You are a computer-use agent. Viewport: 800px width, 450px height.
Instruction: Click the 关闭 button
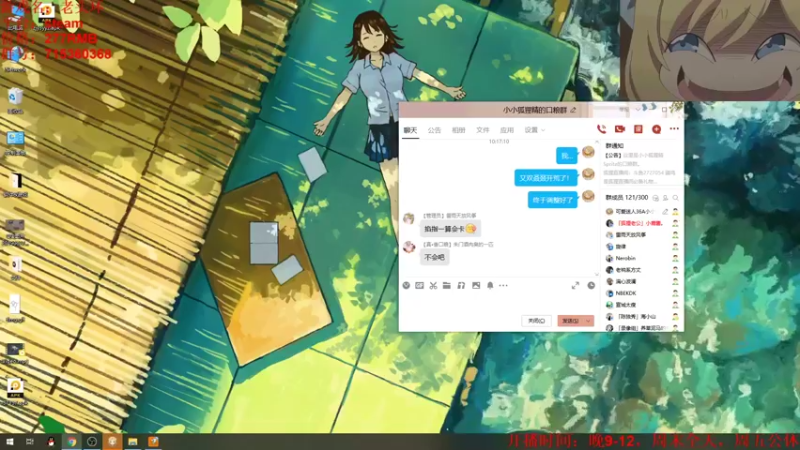click(x=536, y=321)
